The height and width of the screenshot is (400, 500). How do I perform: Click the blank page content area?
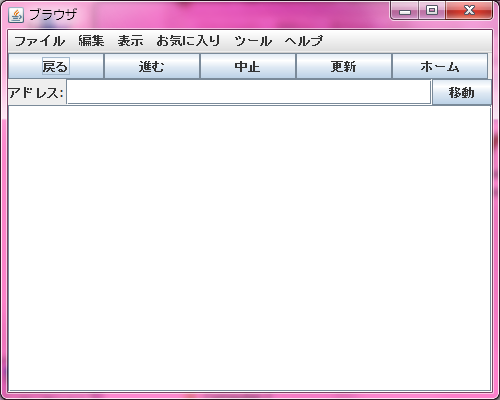pos(249,249)
